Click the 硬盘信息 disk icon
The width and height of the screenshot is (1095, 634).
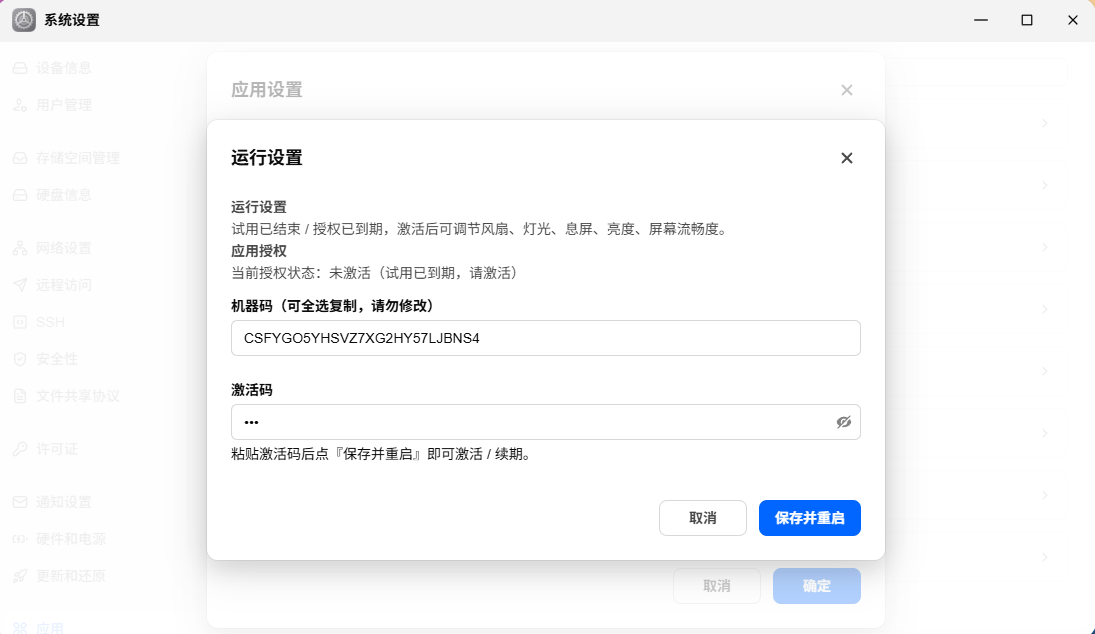click(20, 195)
